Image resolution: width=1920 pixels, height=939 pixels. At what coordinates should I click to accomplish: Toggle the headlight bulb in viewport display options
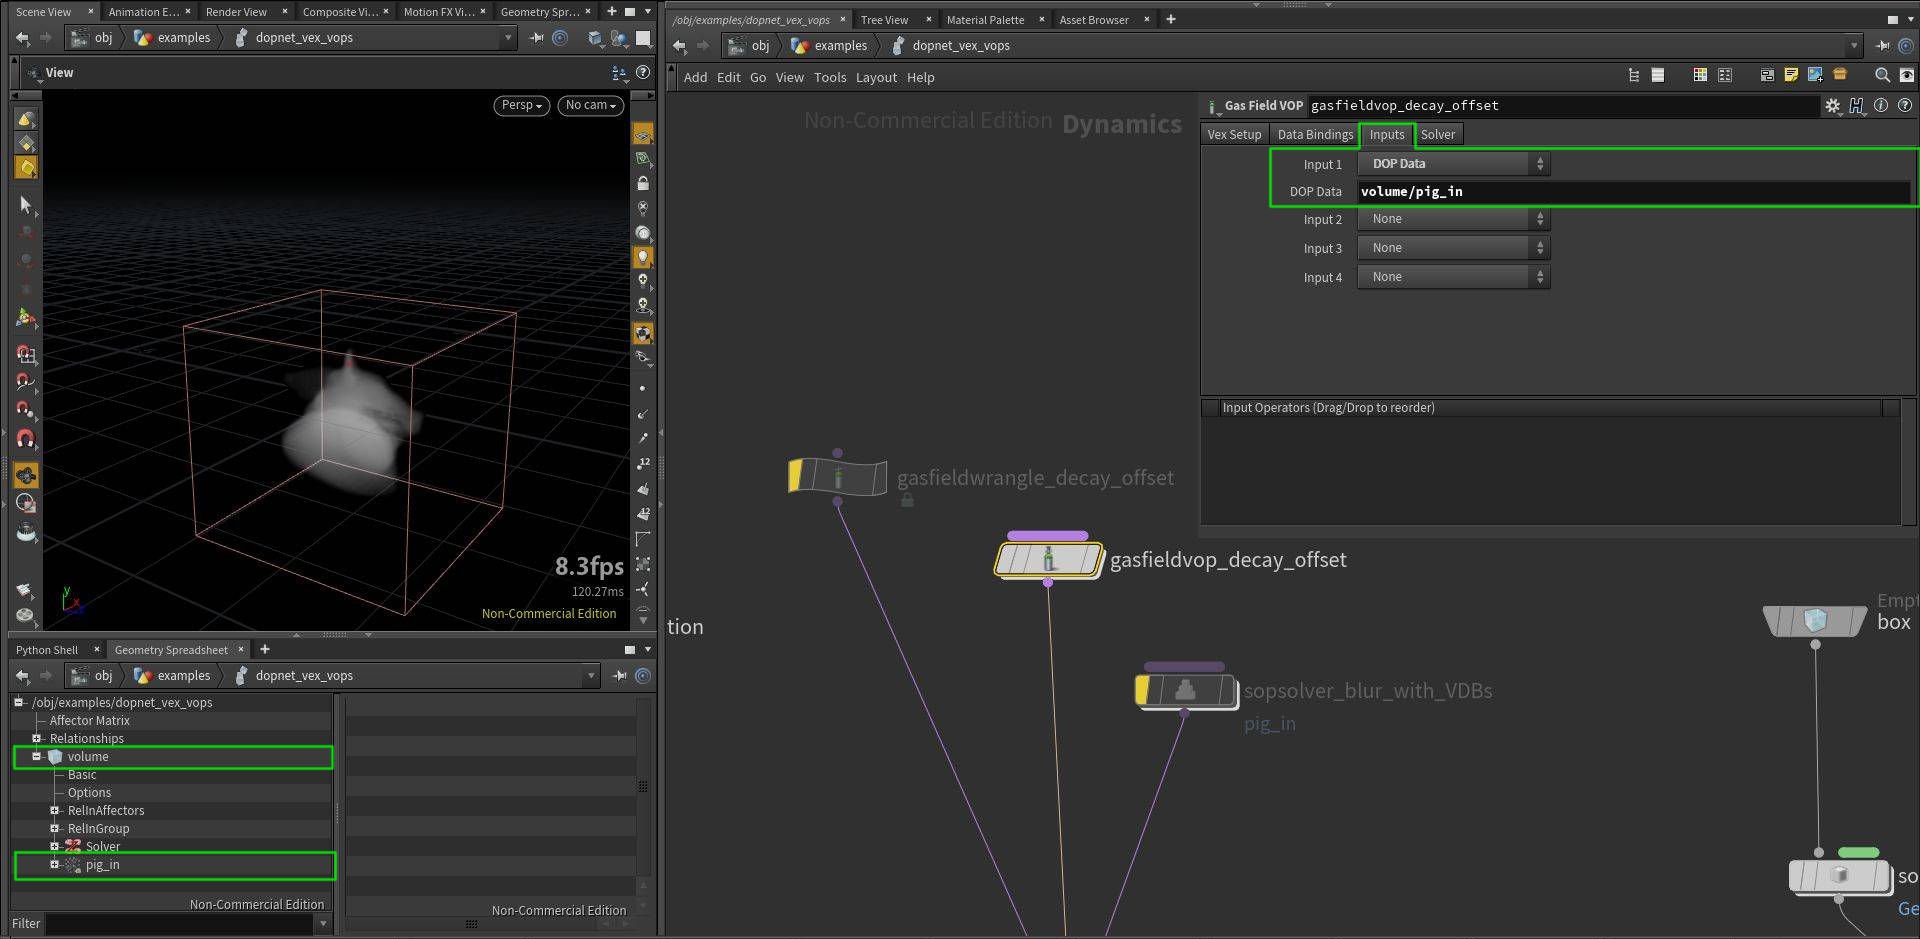coord(643,257)
